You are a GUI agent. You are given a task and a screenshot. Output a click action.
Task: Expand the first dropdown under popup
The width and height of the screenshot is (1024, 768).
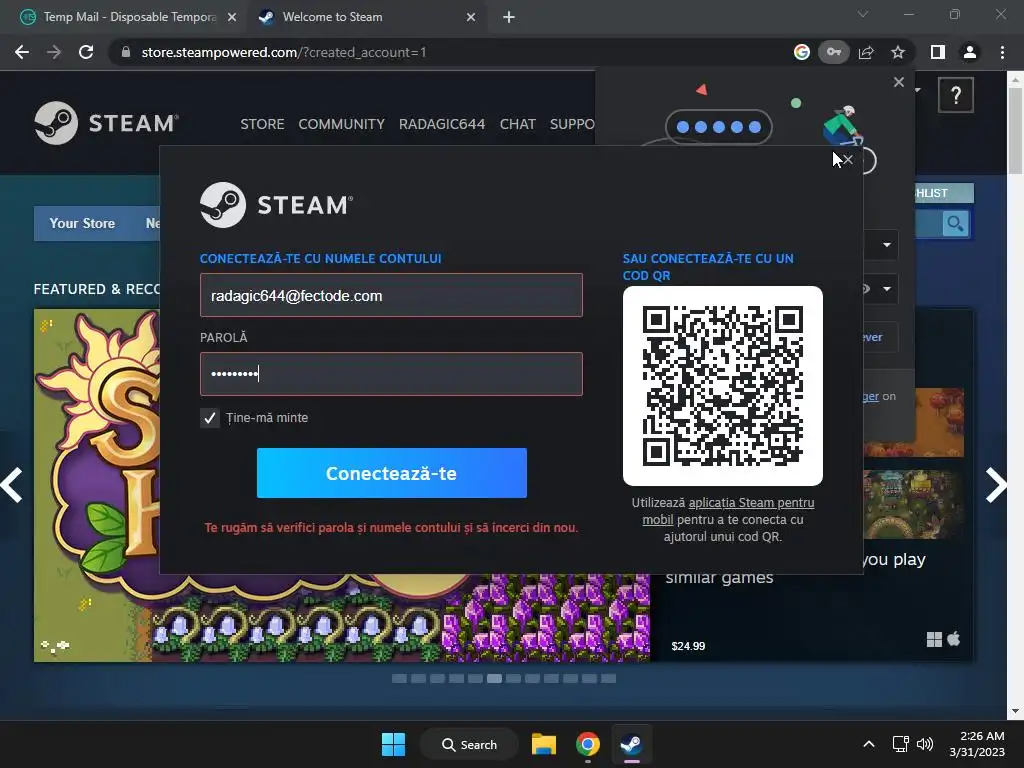pos(886,245)
